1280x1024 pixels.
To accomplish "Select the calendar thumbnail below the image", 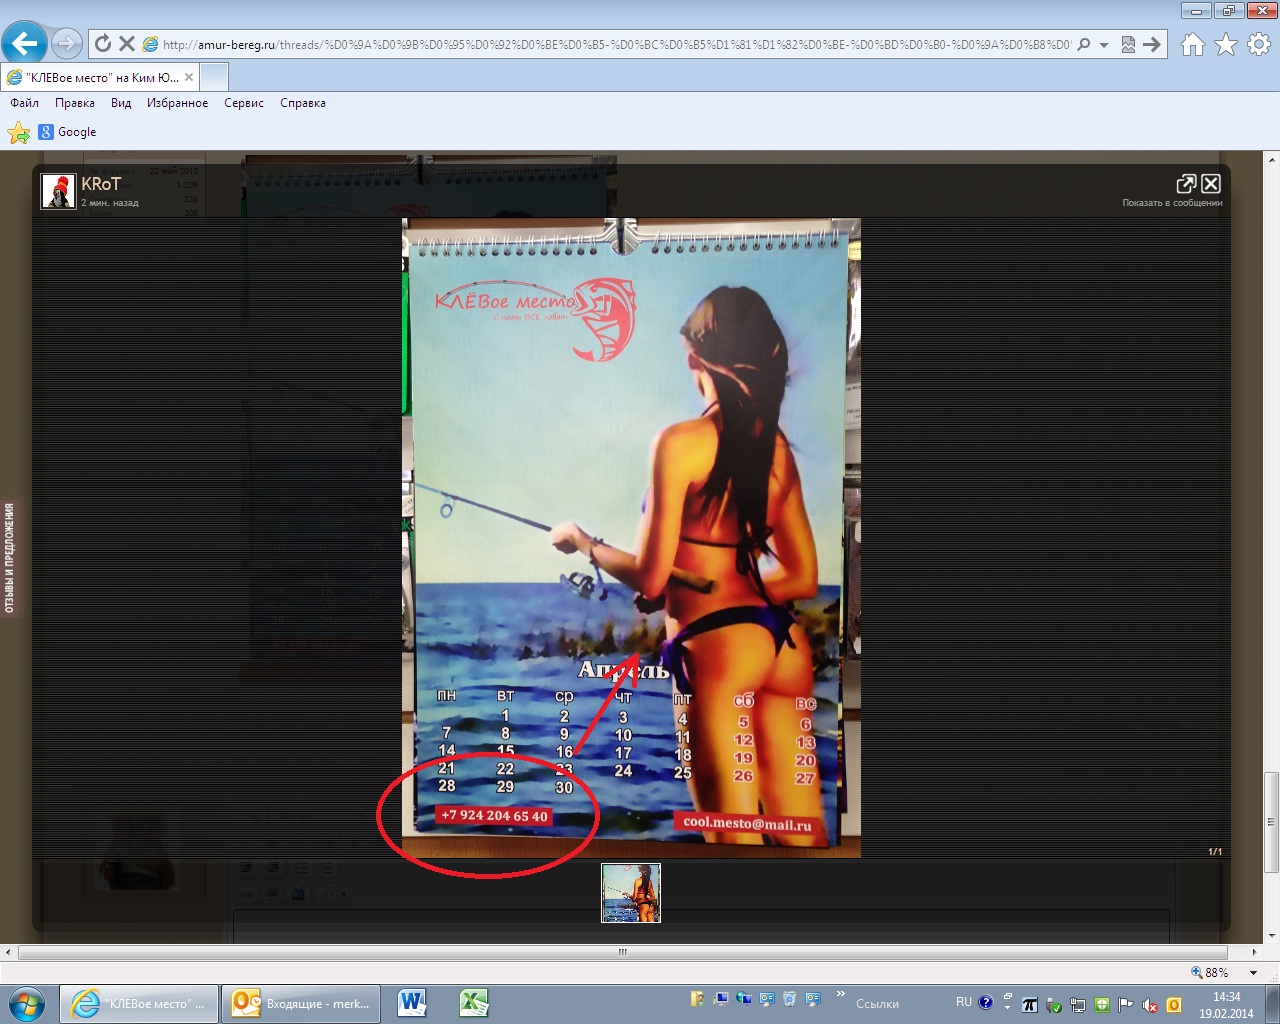I will coord(631,893).
